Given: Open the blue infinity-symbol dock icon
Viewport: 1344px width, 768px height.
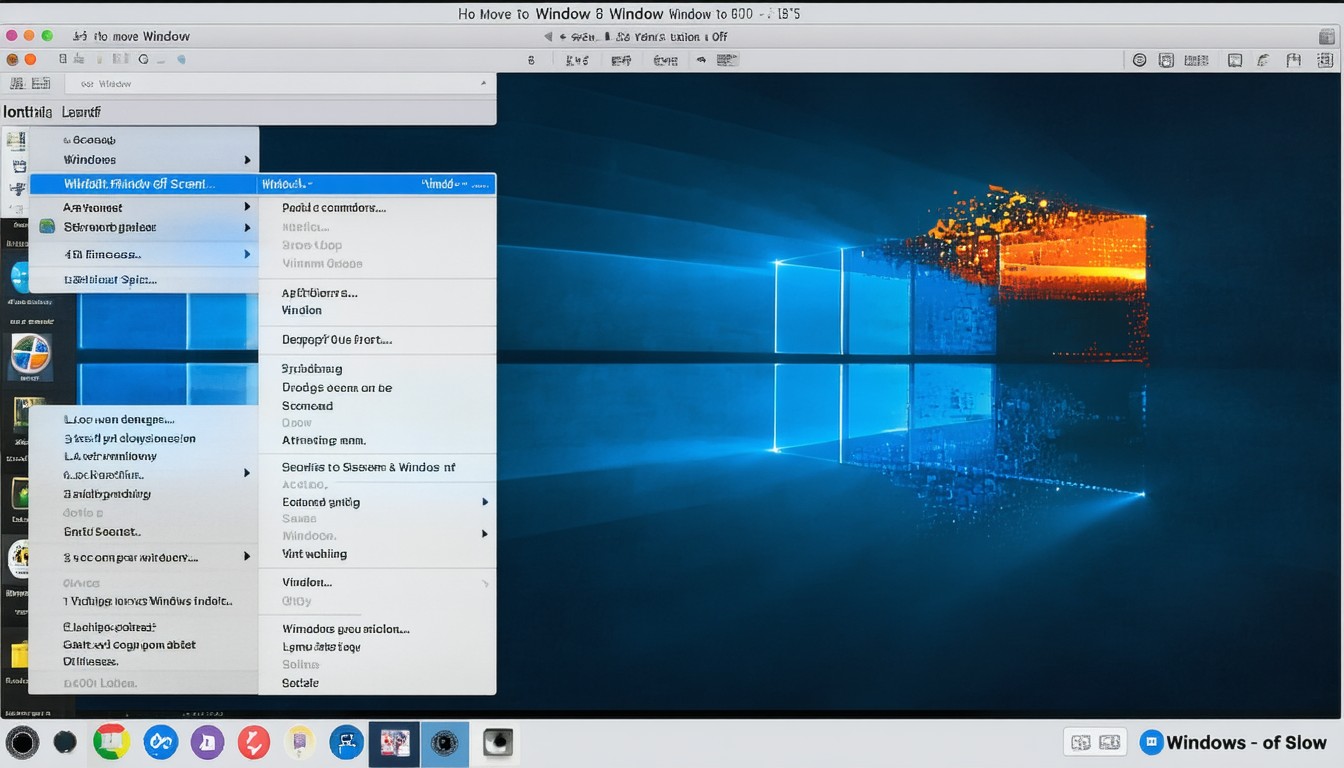Looking at the screenshot, I should point(160,742).
